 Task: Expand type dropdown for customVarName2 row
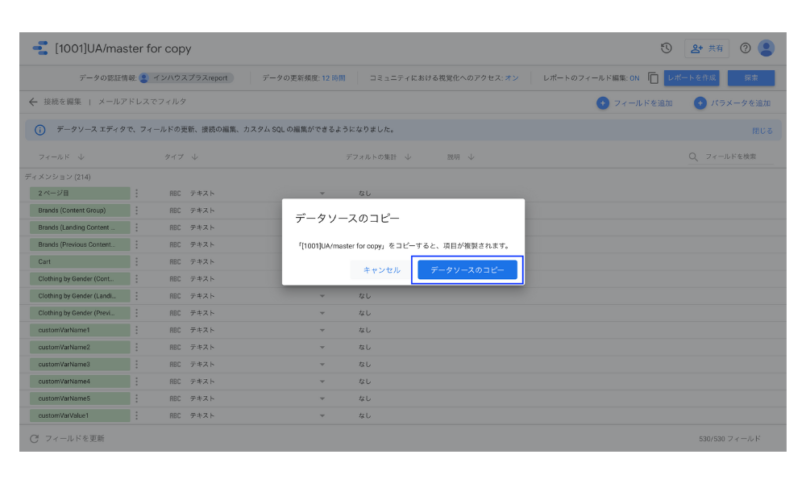tap(322, 347)
